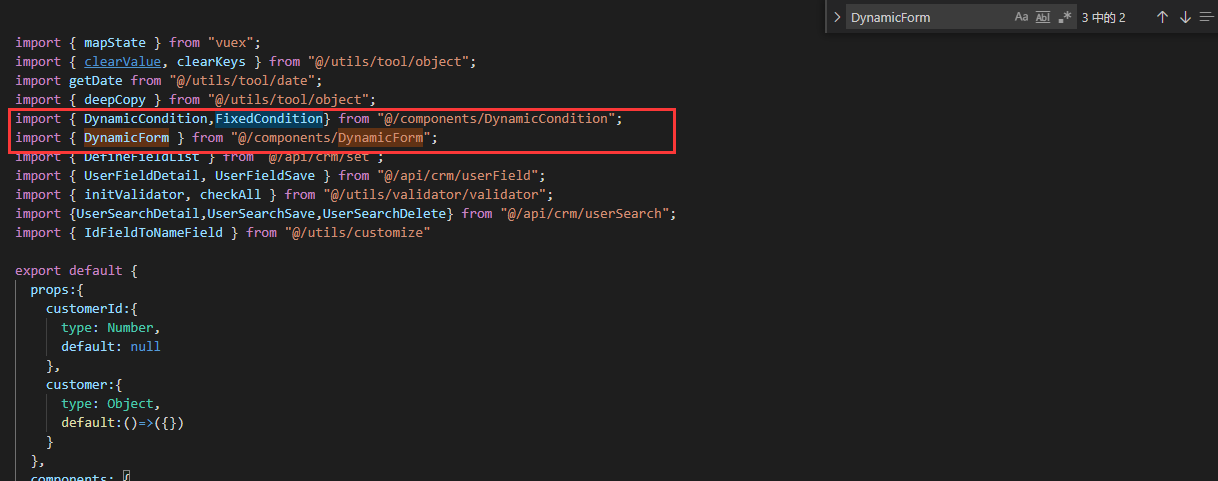Click 'type: Number,' line
This screenshot has width=1218, height=481.
click(110, 327)
